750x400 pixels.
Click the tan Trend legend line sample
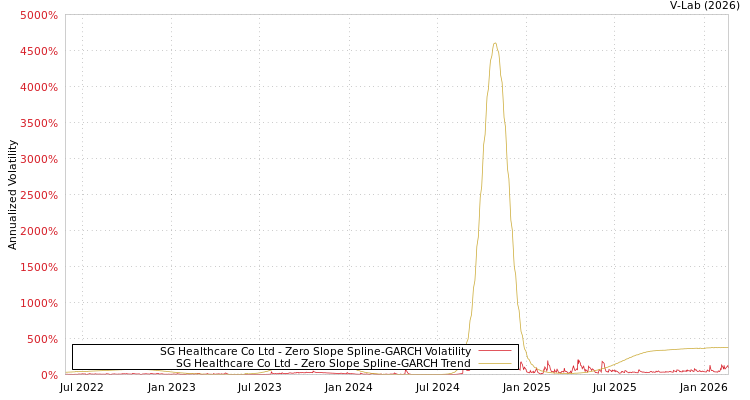494,363
